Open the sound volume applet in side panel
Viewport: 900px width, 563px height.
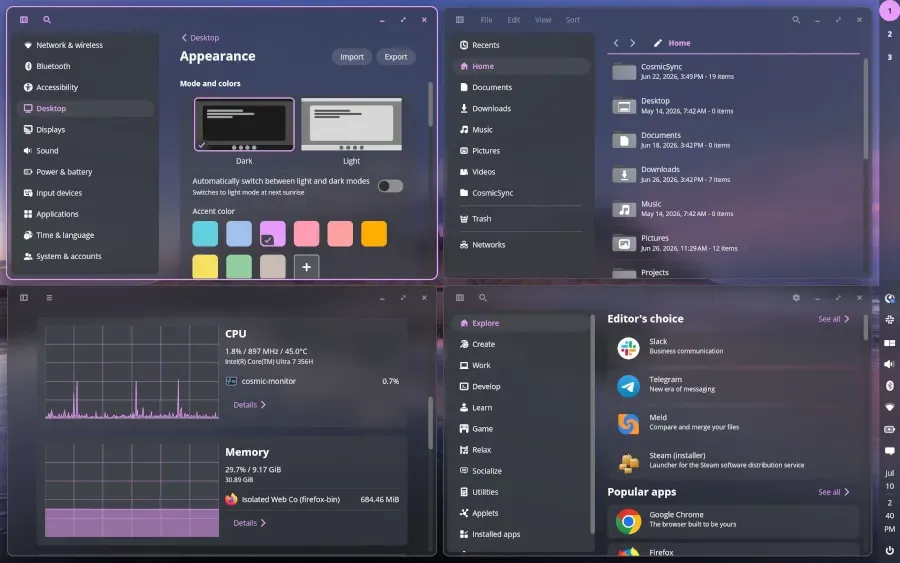(x=889, y=364)
